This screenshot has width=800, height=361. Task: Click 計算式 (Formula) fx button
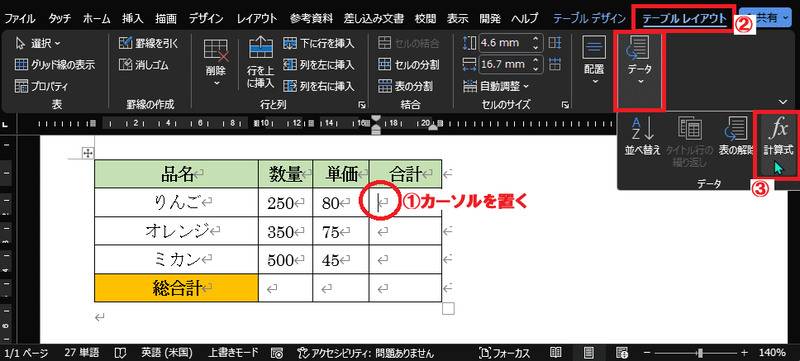[x=778, y=136]
